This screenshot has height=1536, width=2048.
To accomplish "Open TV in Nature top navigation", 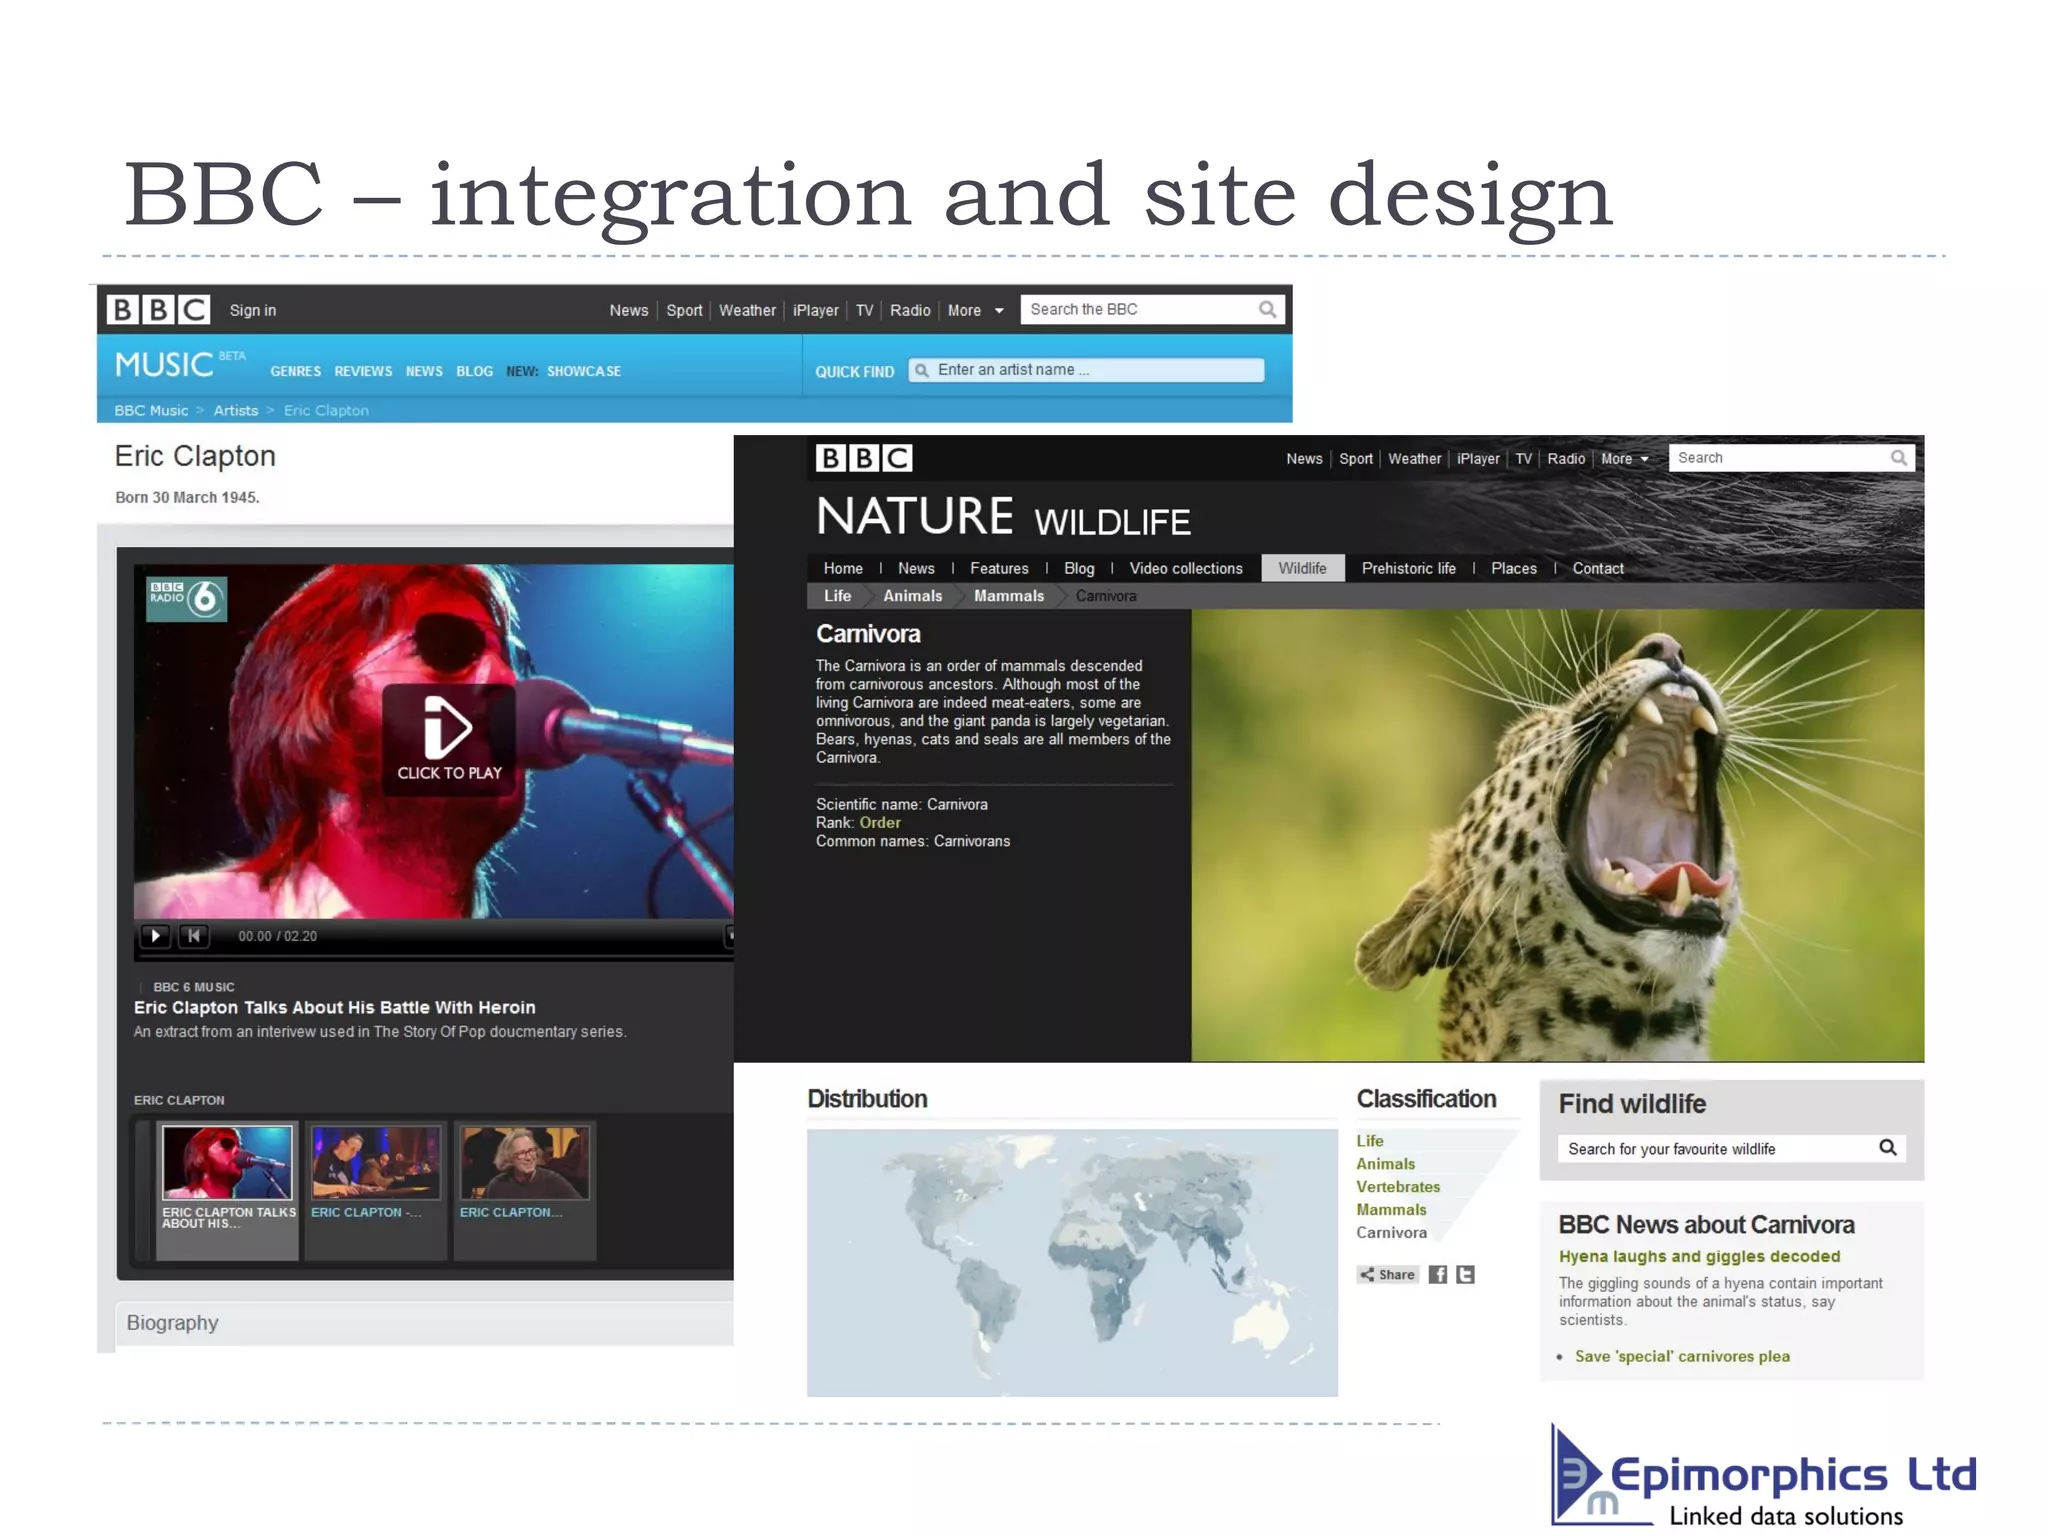I will [1523, 459].
